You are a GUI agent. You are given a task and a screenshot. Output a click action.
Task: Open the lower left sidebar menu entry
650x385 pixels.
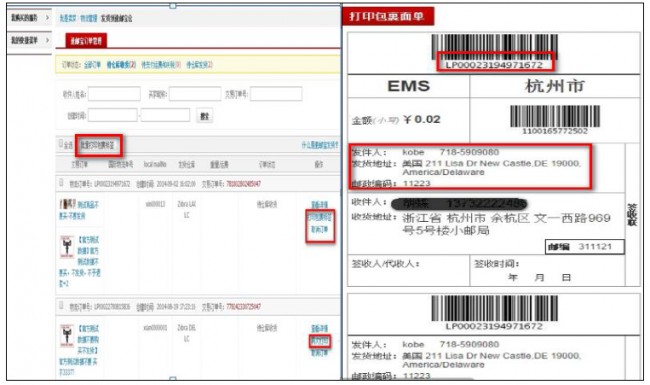tap(24, 40)
